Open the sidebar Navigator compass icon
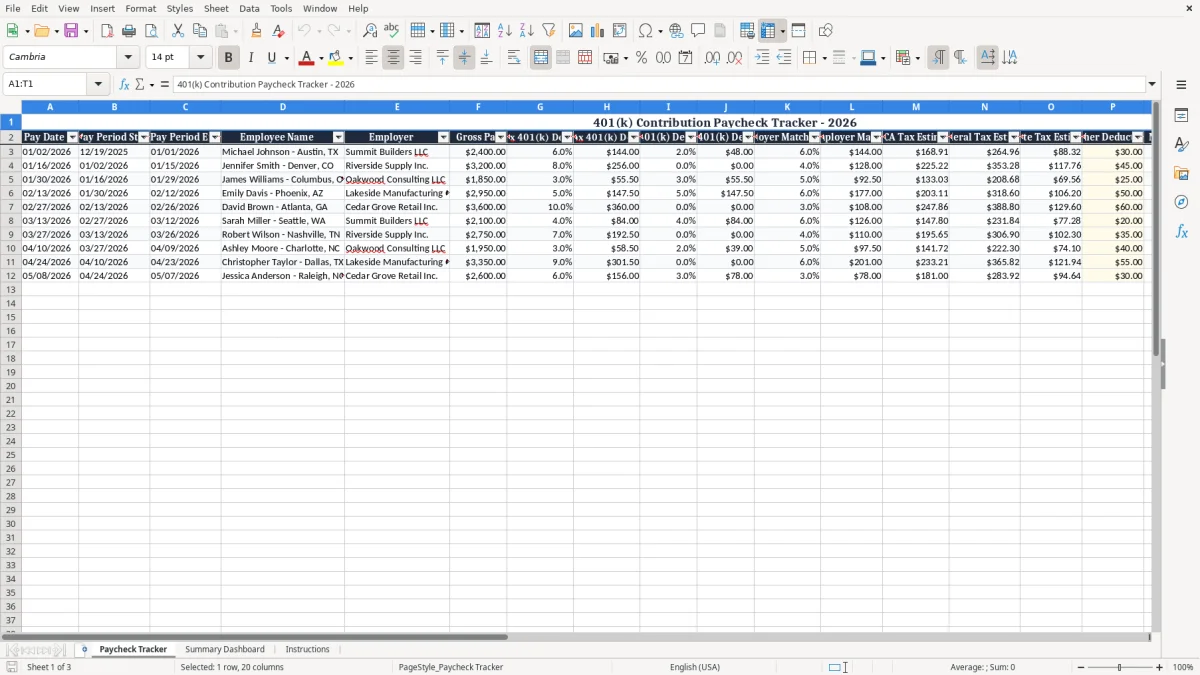This screenshot has width=1200, height=675. (1181, 203)
